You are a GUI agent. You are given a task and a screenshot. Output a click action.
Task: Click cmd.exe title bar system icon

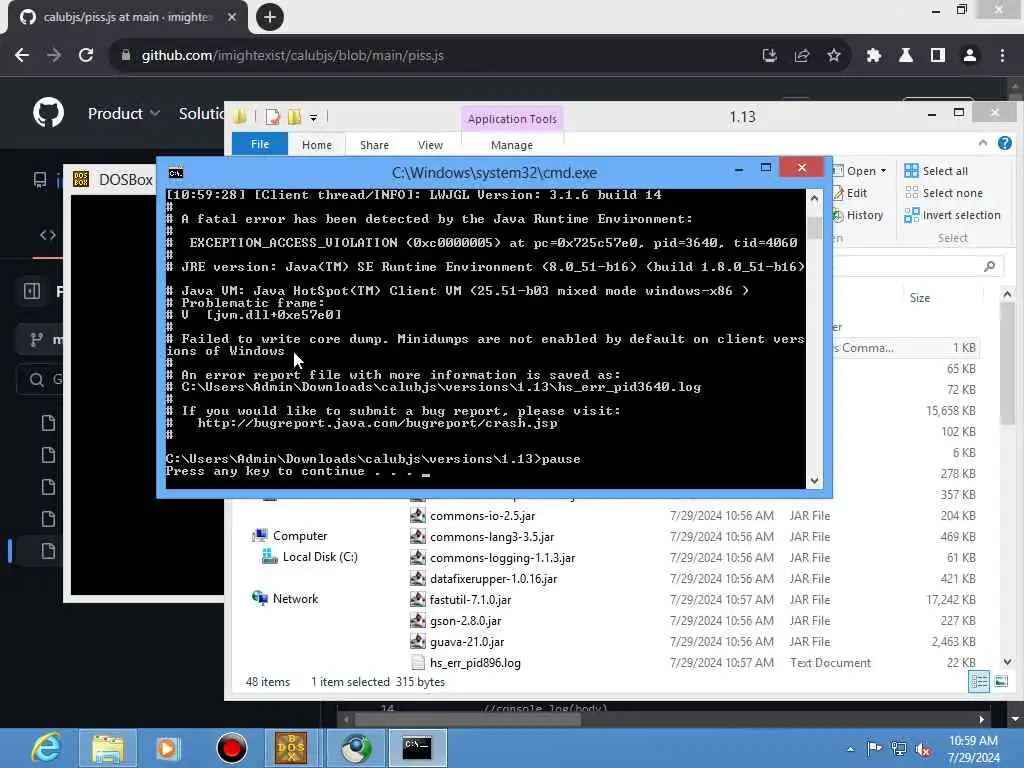176,172
